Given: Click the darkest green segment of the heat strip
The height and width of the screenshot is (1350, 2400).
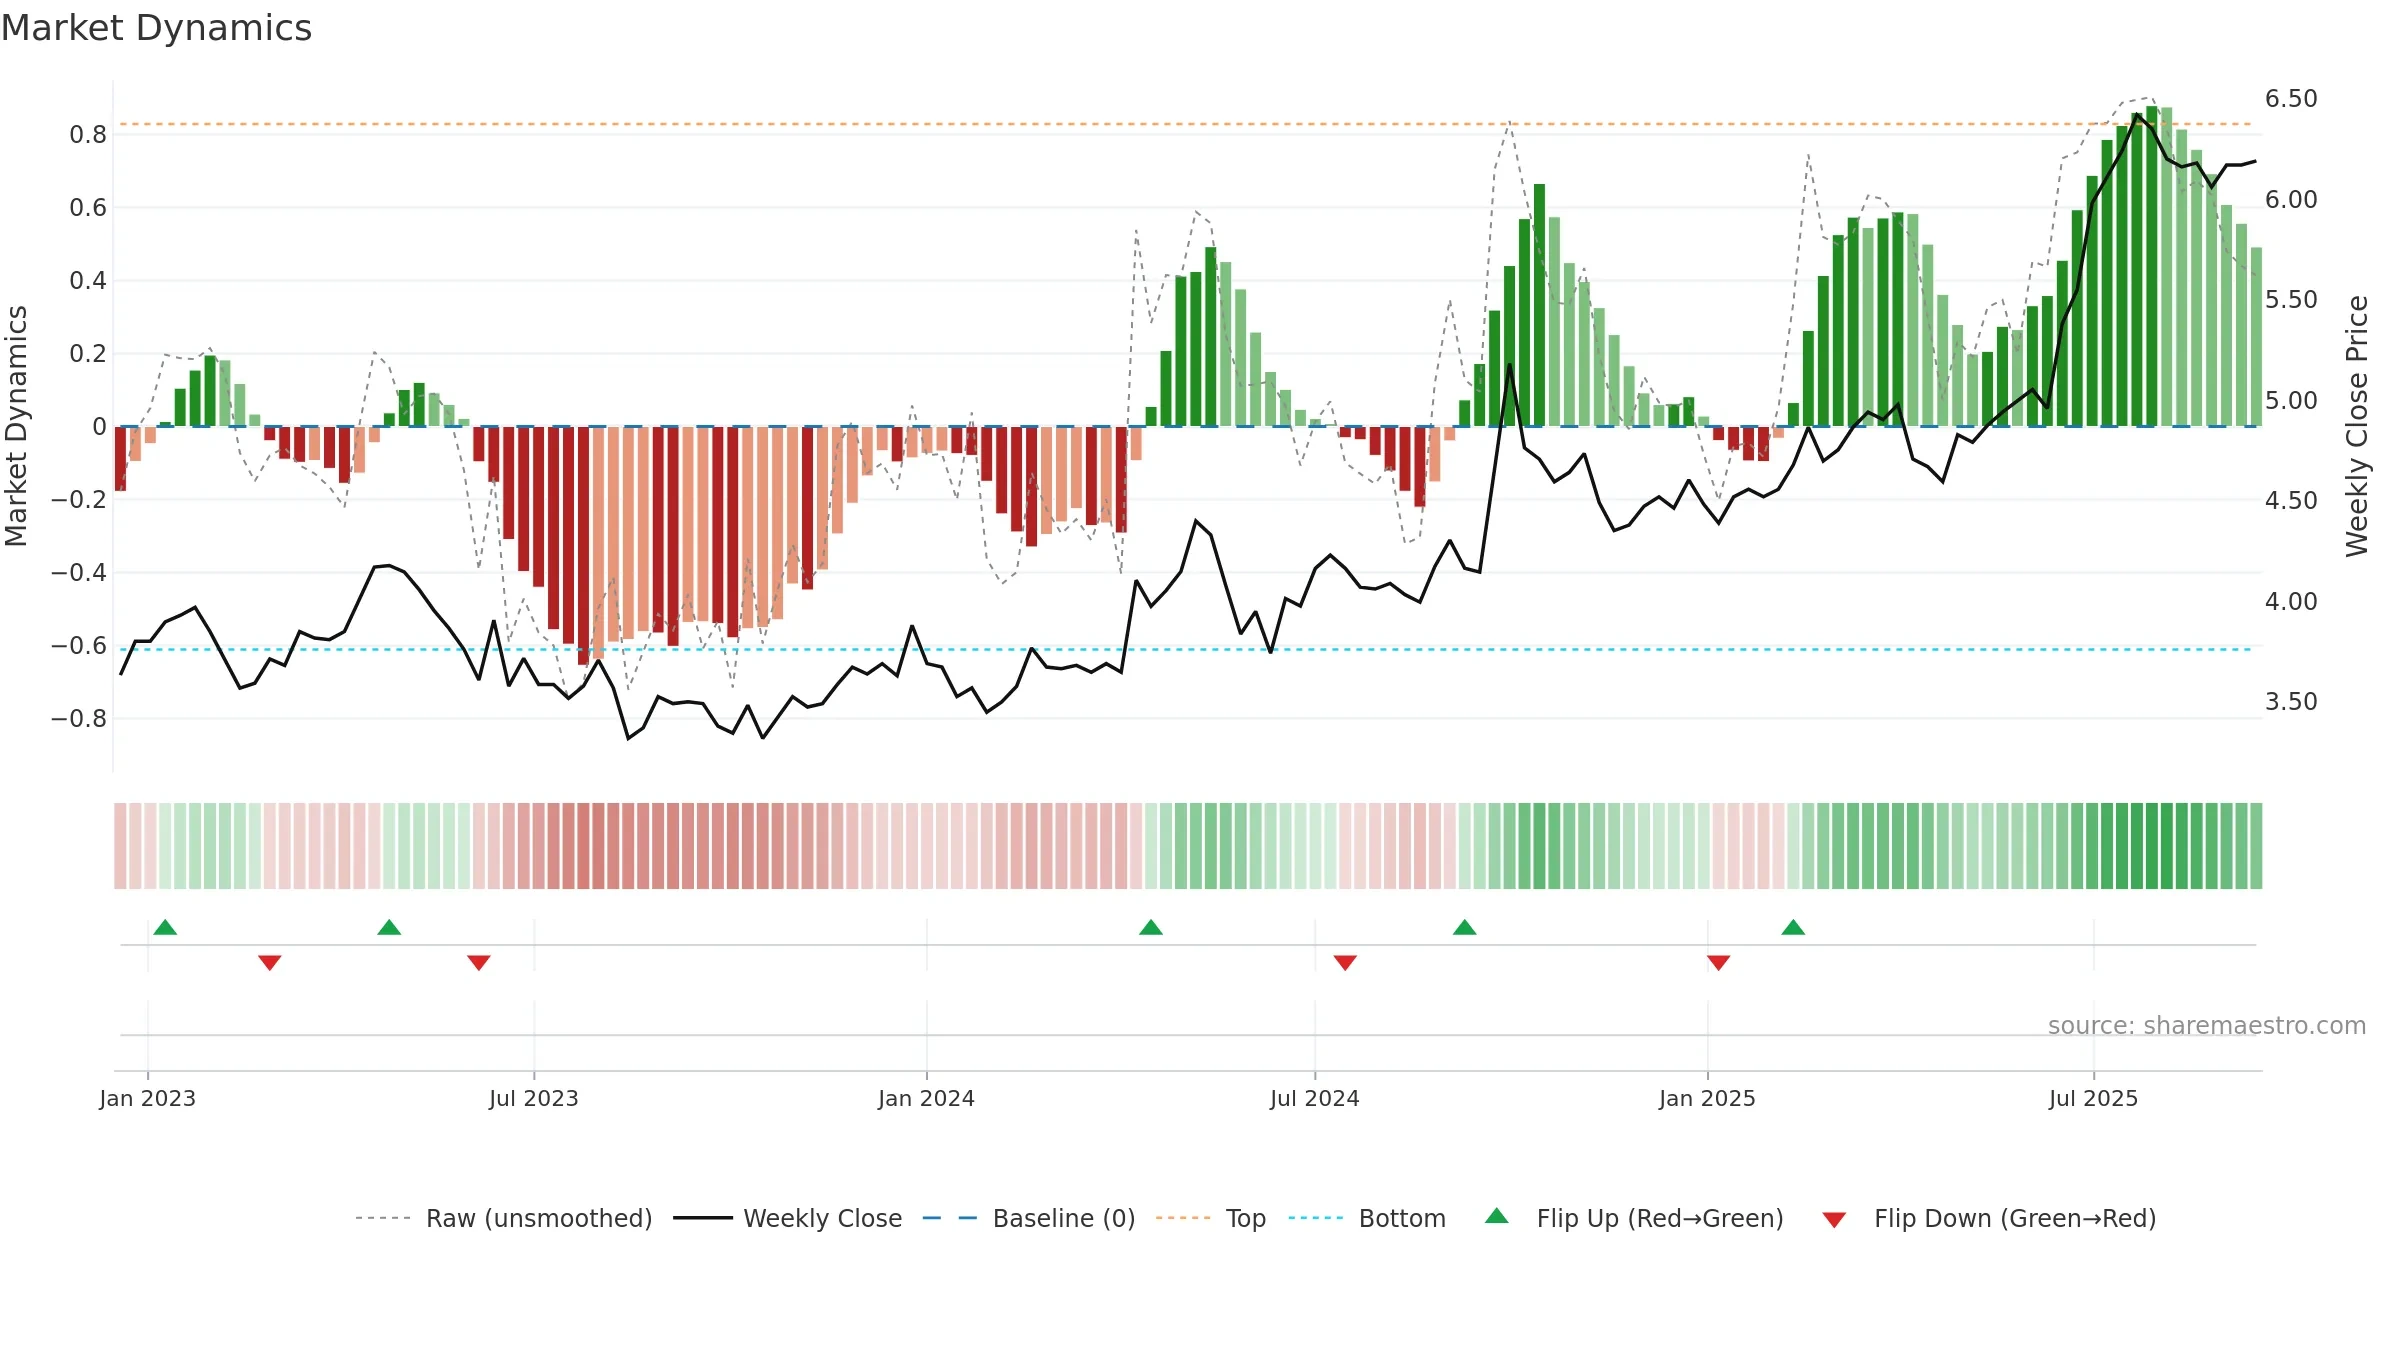Looking at the screenshot, I should coord(2152,846).
